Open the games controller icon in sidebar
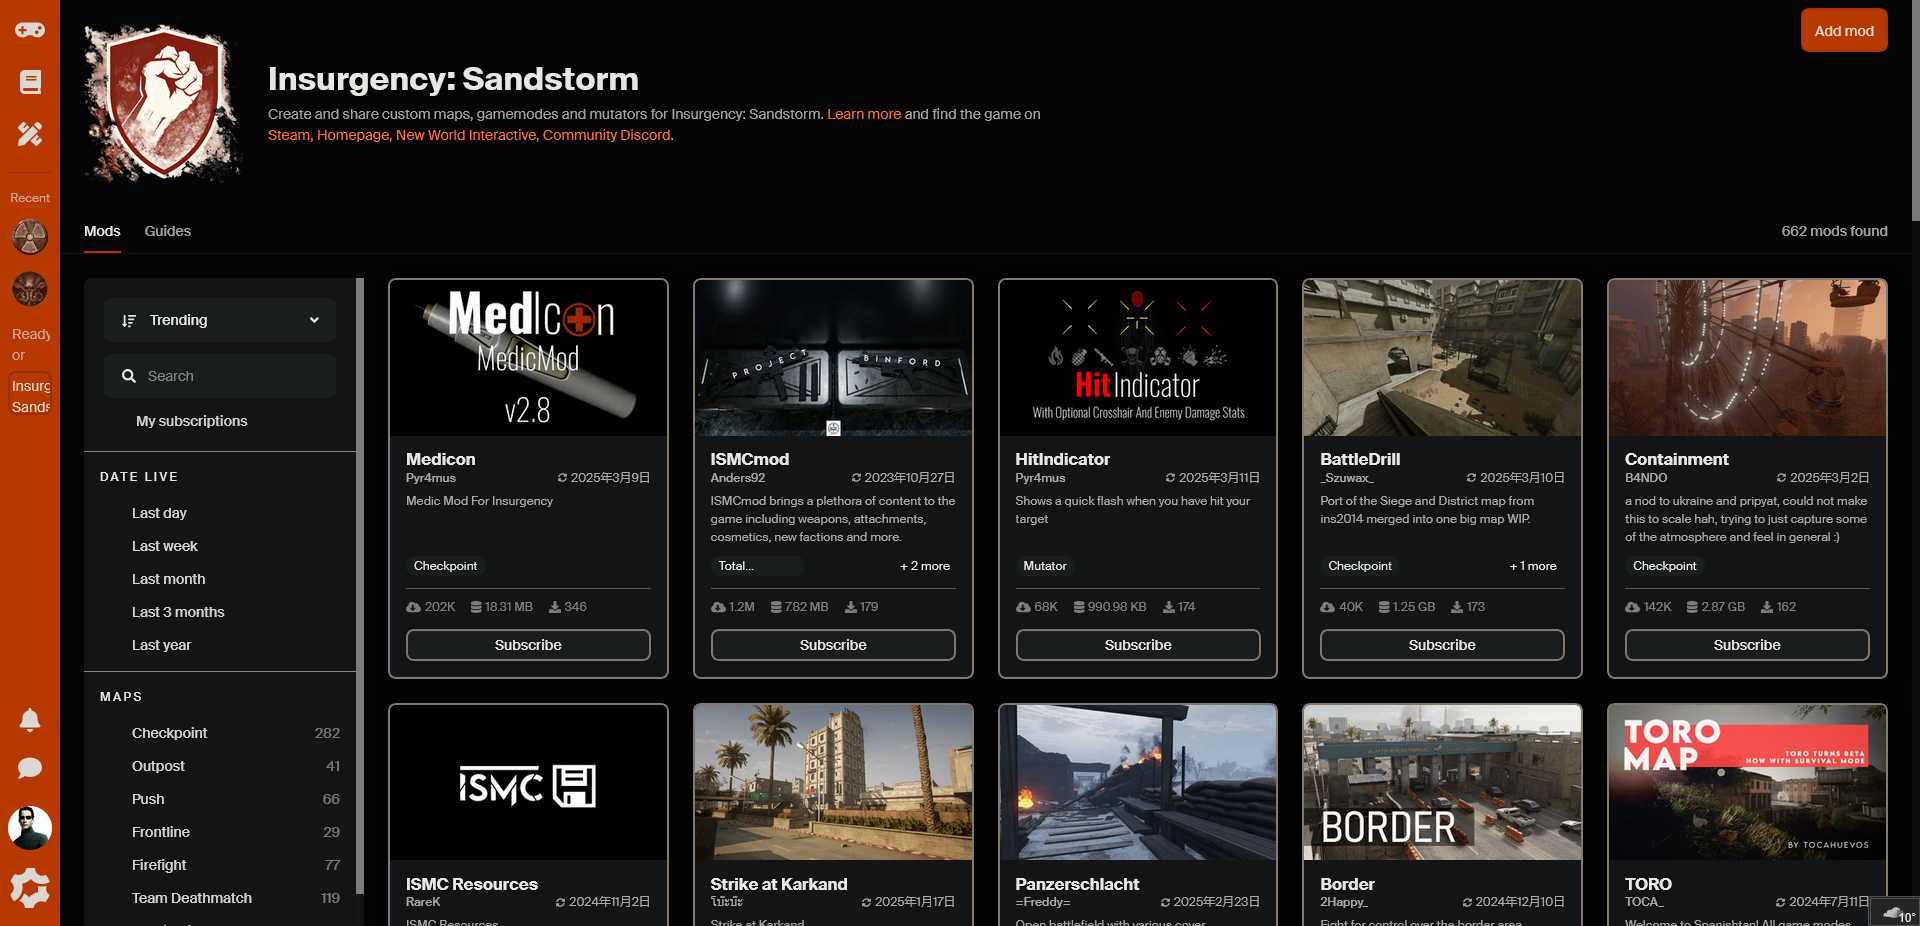The width and height of the screenshot is (1920, 926). (30, 30)
